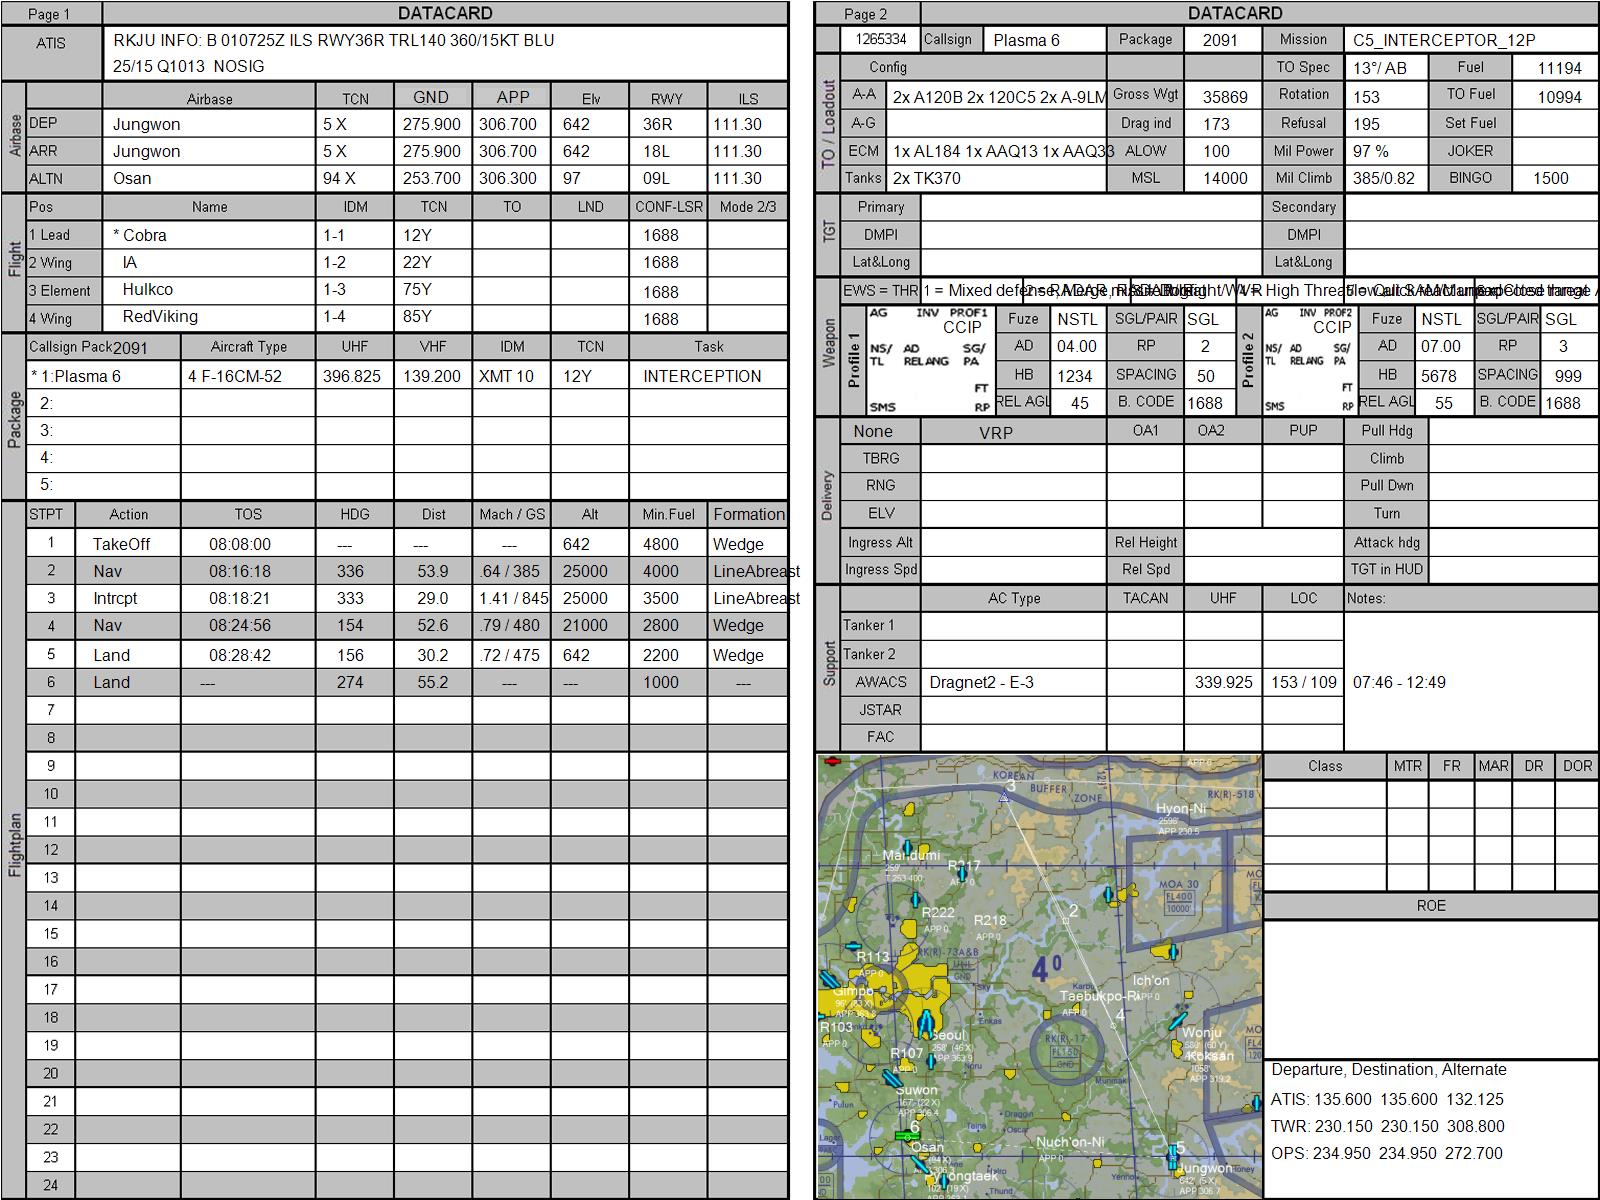This screenshot has width=1600, height=1200.
Task: Switch to the Page 1 label
Action: [50, 14]
